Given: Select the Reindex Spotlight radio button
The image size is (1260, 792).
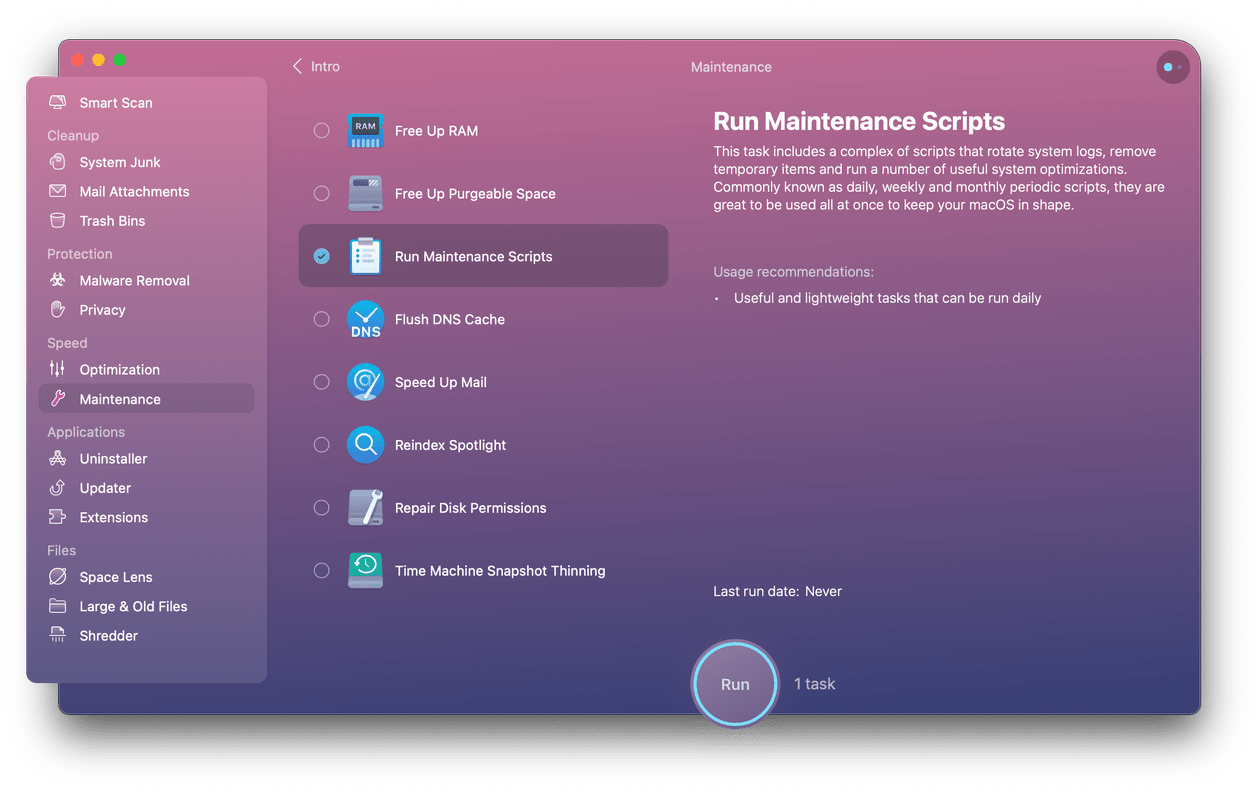Looking at the screenshot, I should [321, 444].
